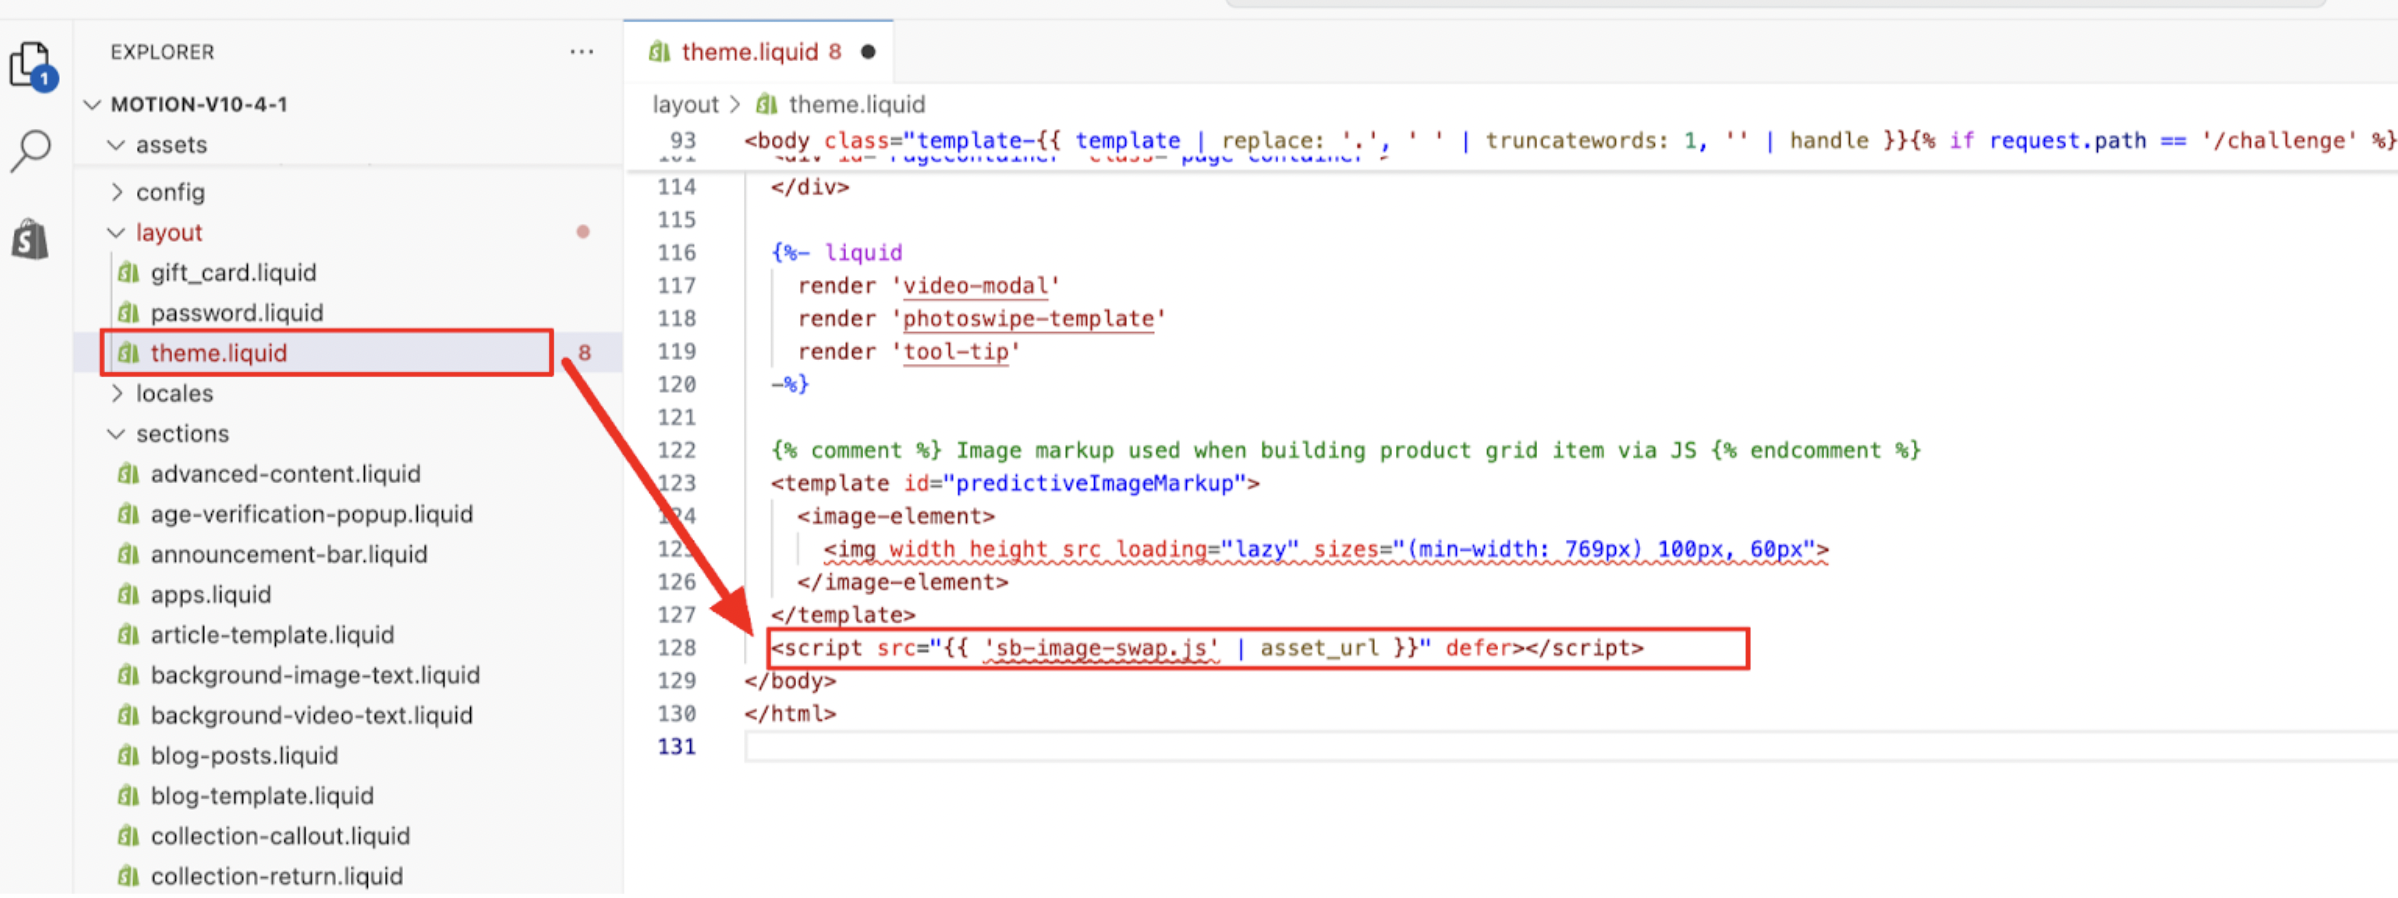Viewport: 2398px width, 898px height.
Task: Click file icon of gift_card.liquid
Action: coord(128,272)
